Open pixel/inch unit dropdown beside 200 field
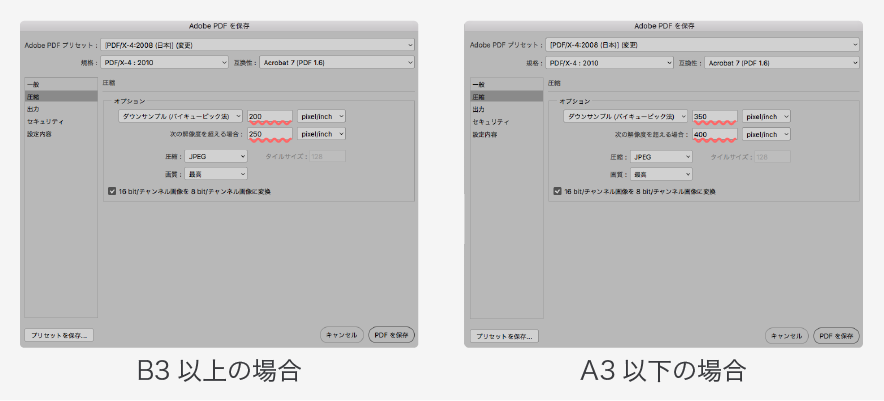Viewport: 884px width, 401px height. coord(321,116)
